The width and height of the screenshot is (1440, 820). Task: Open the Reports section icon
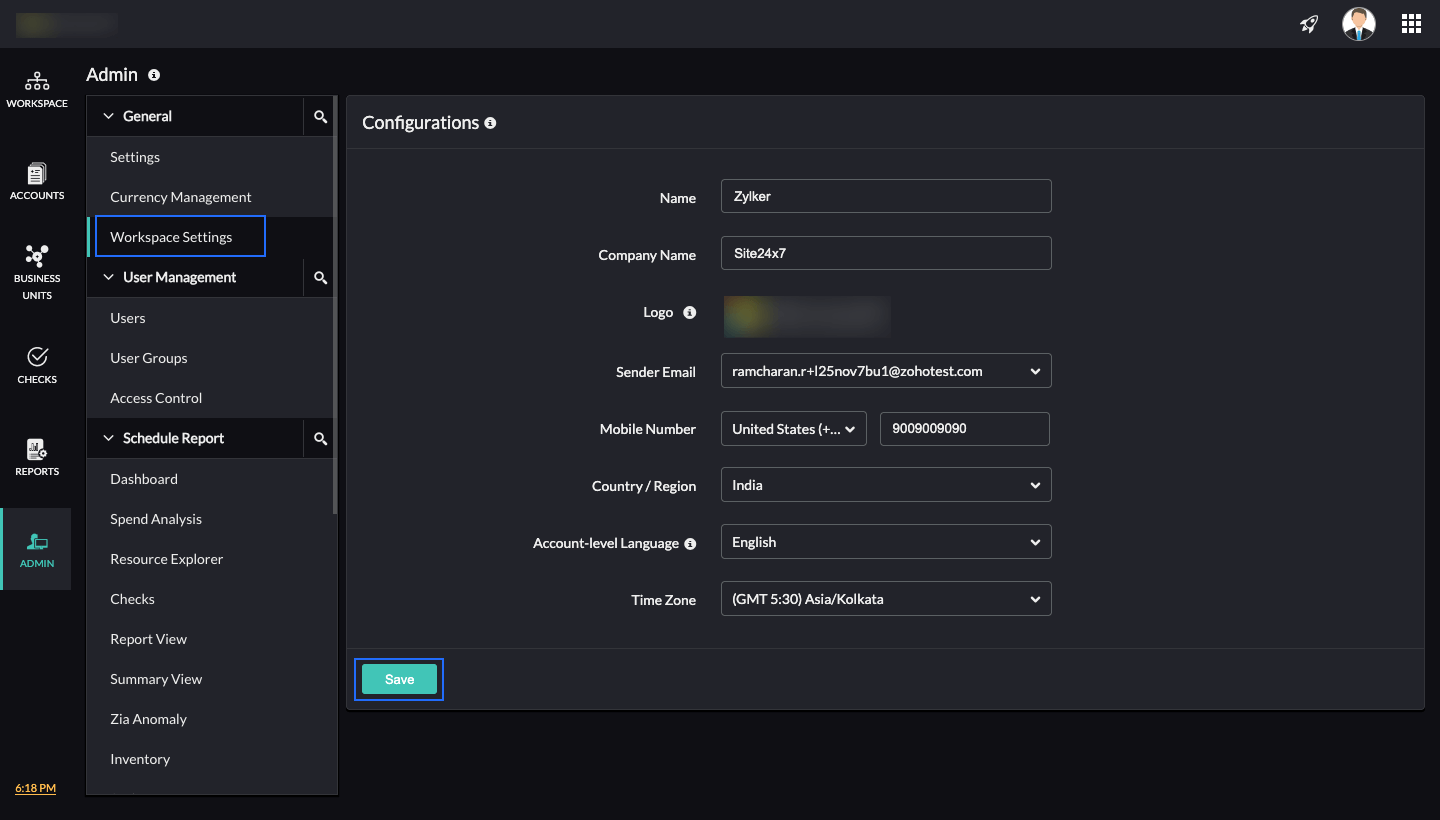pos(37,457)
